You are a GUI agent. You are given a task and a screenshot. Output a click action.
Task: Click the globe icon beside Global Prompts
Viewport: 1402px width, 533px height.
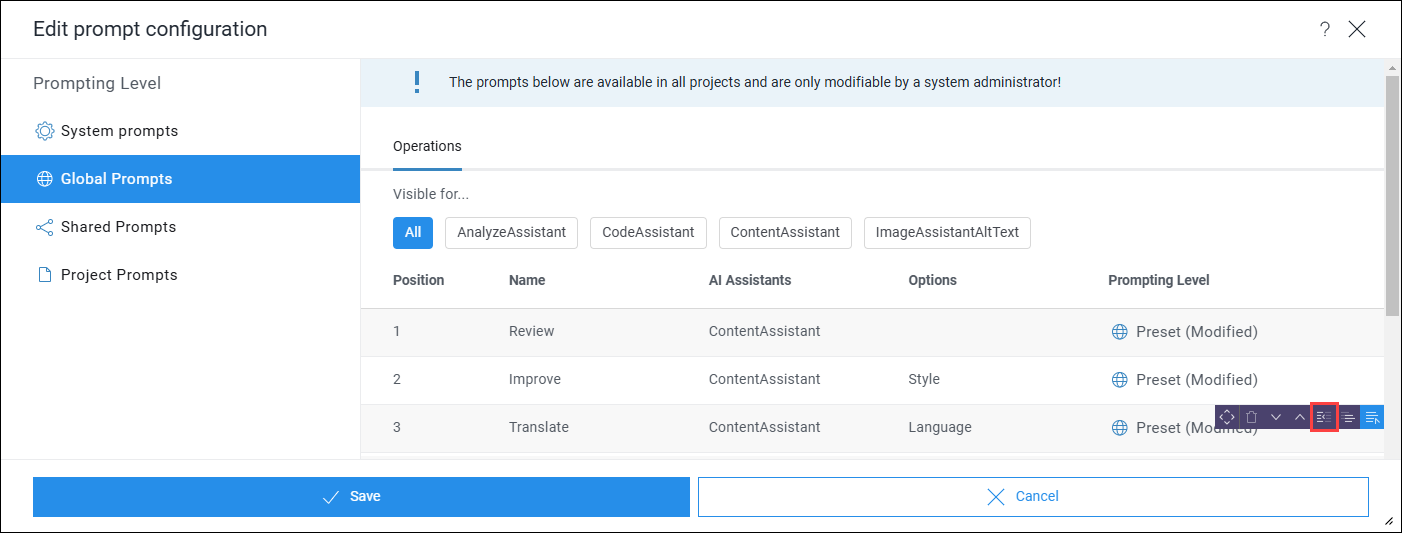44,179
